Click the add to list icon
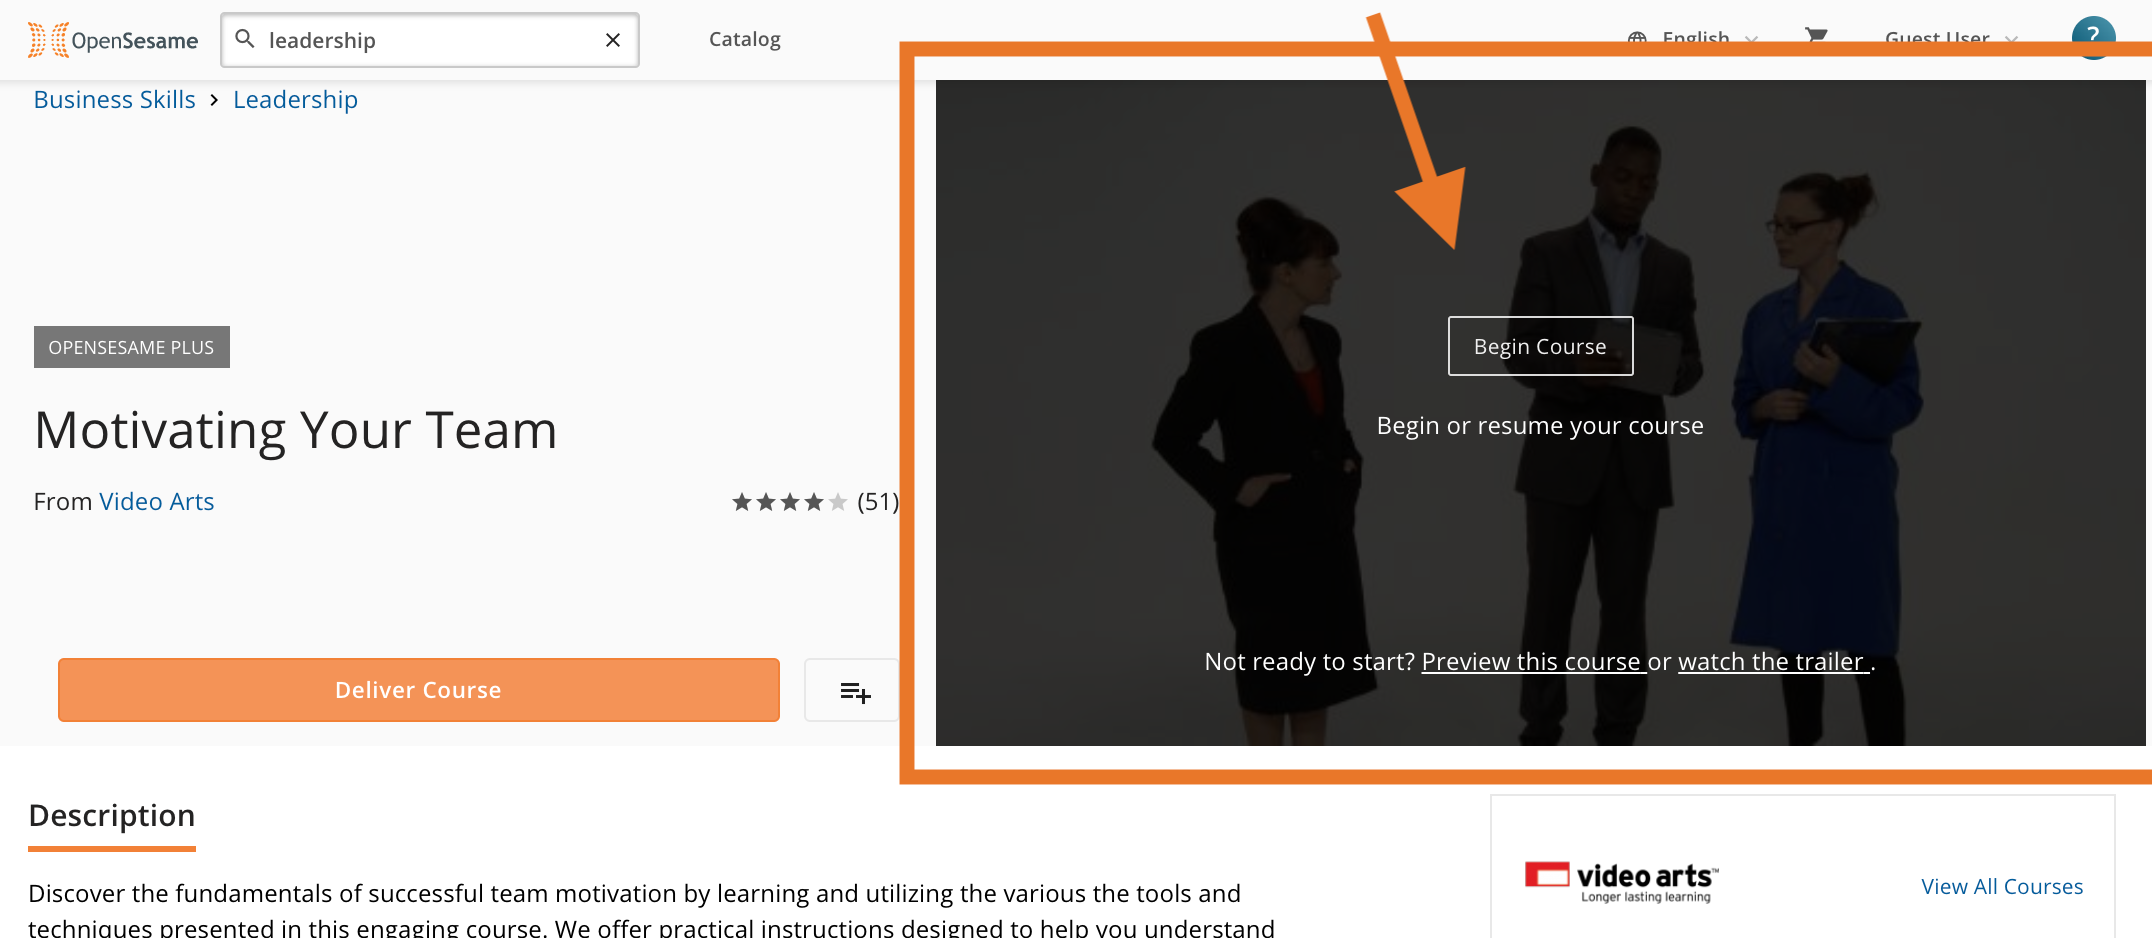The height and width of the screenshot is (938, 2152). coord(855,691)
